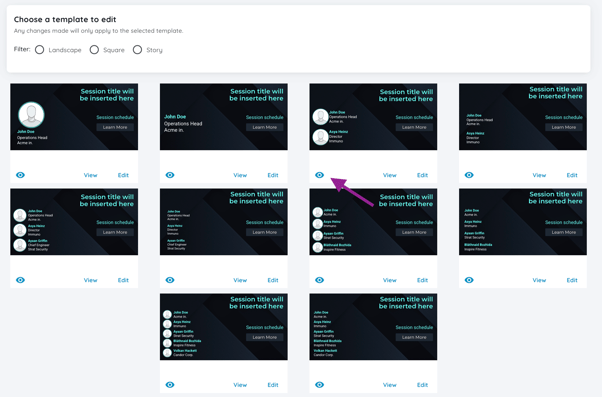Edit the two-speaker template with photos

pyautogui.click(x=422, y=175)
